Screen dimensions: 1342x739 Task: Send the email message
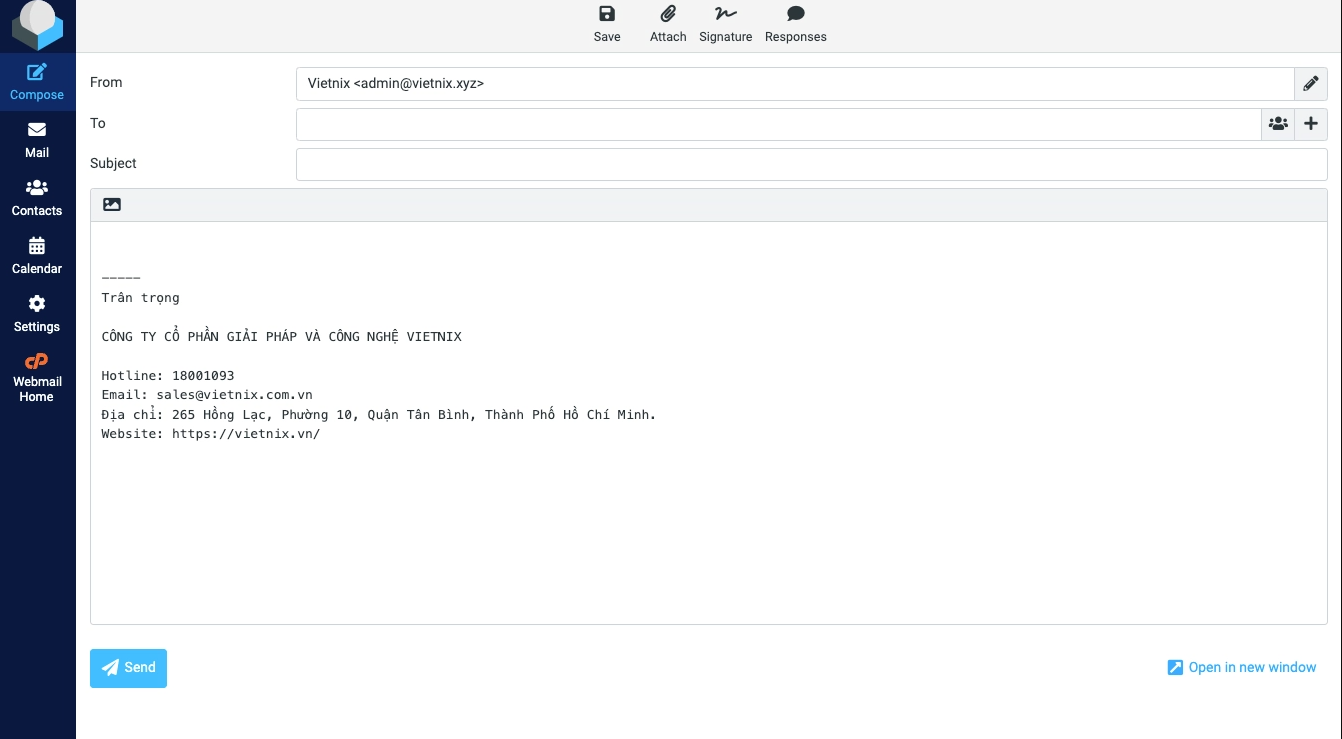pyautogui.click(x=128, y=668)
